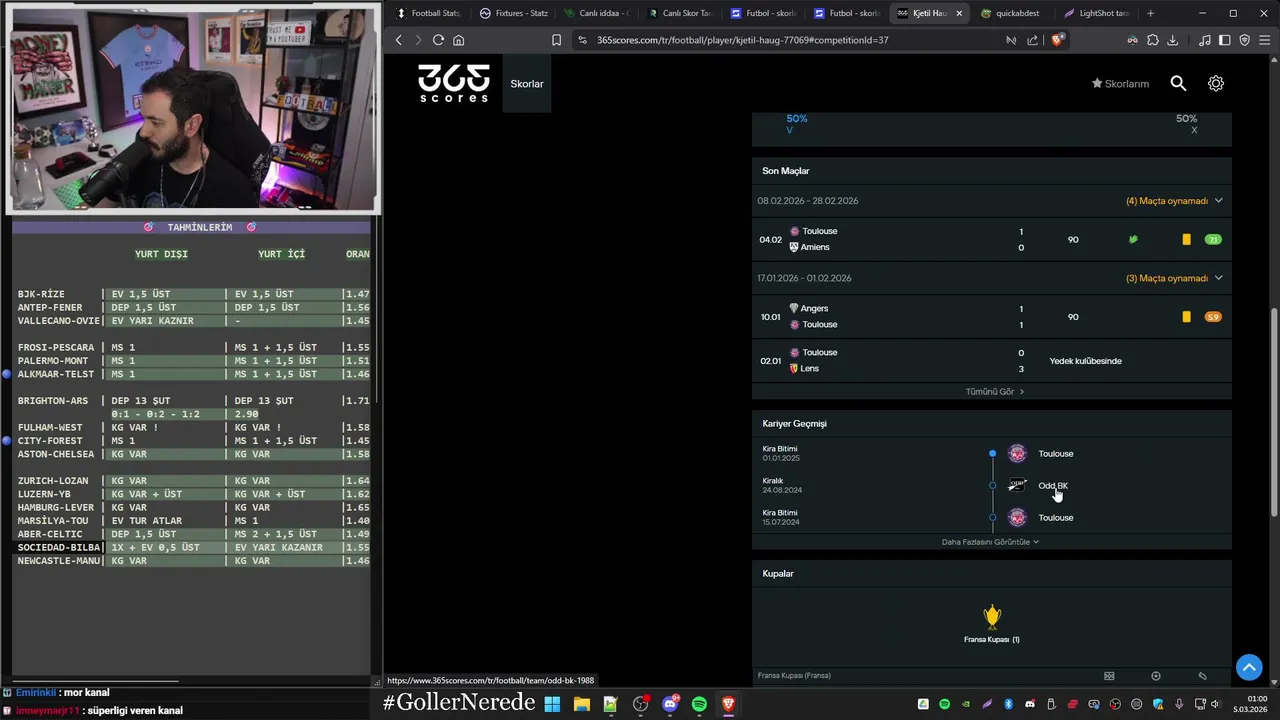The height and width of the screenshot is (720, 1280).
Task: Open Windows Start button
Action: [552, 704]
